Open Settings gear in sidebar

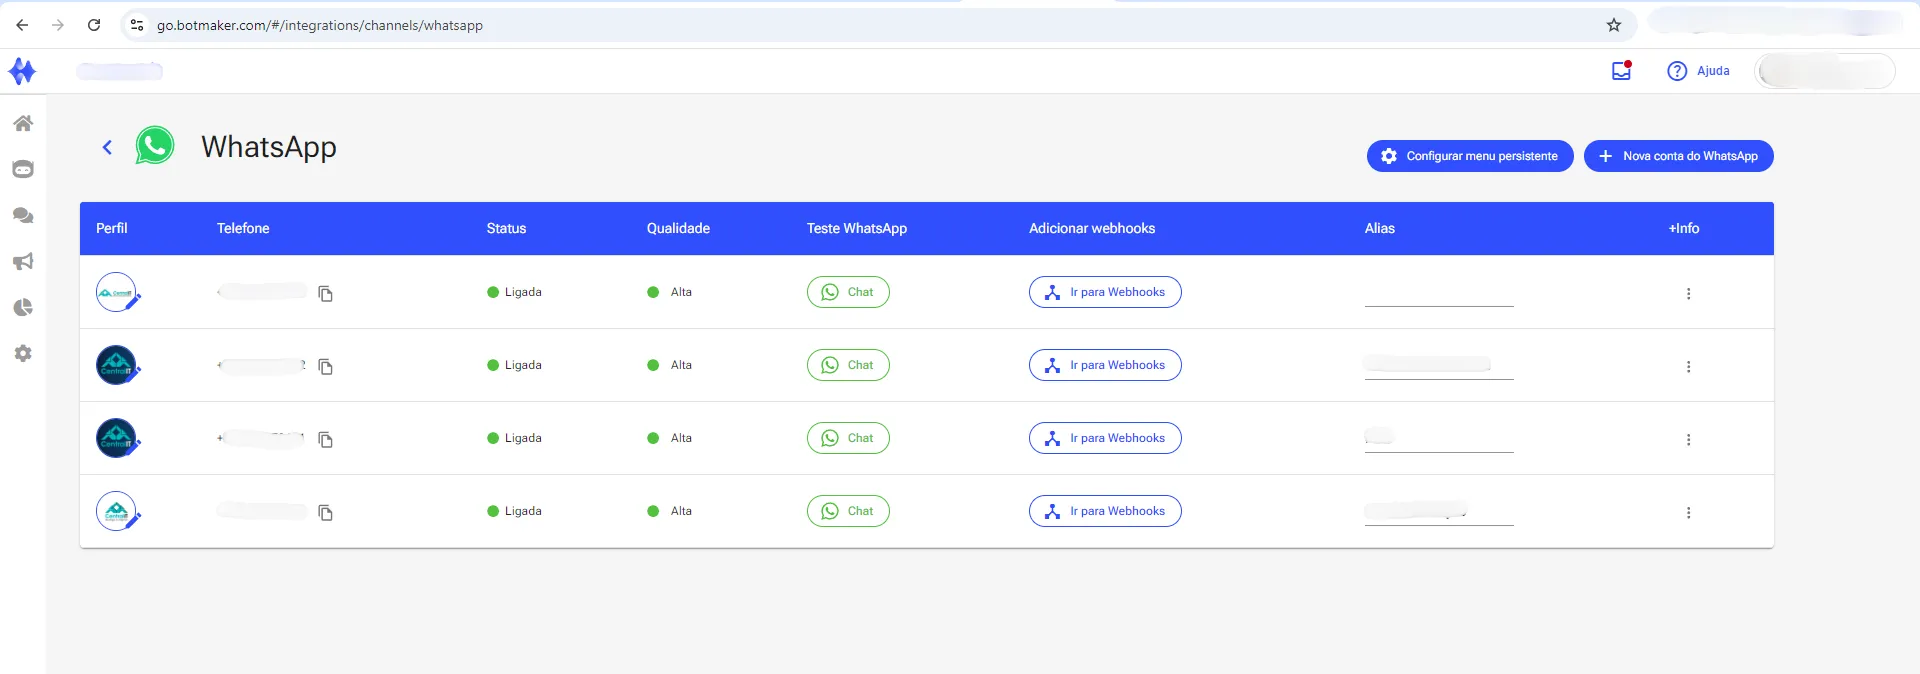(x=23, y=353)
